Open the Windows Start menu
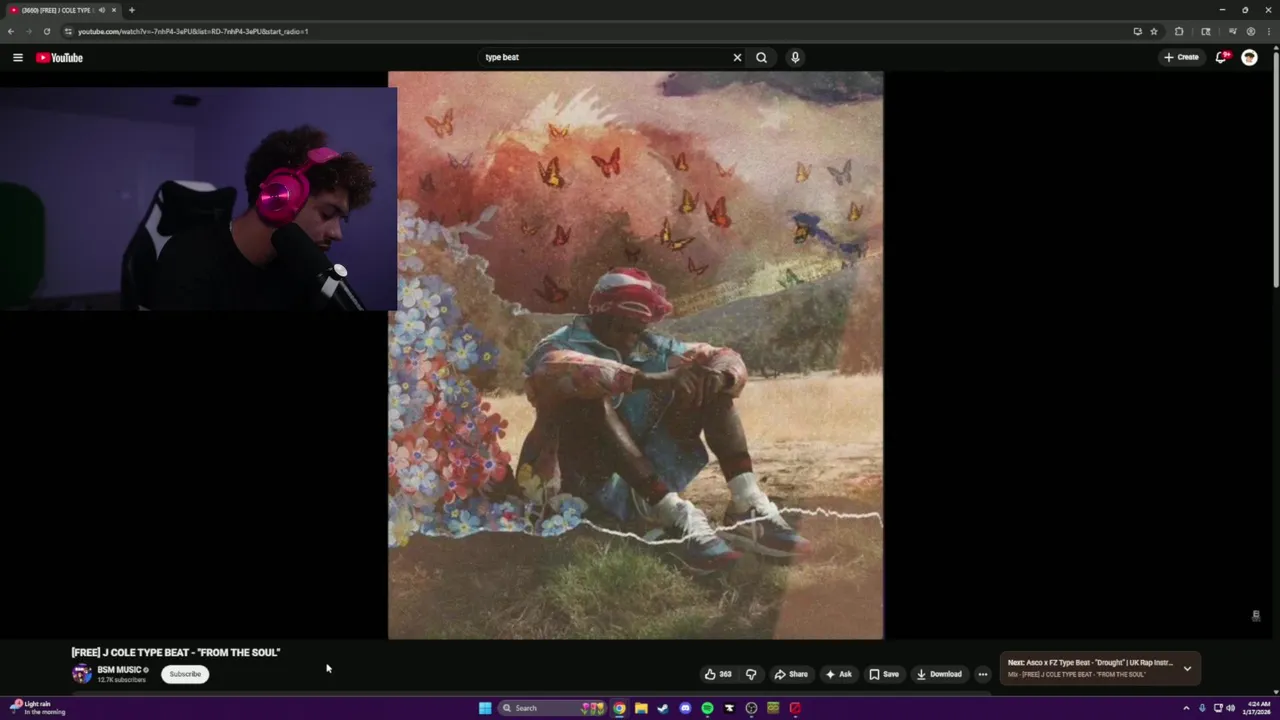Screen dimensions: 1280x720 pos(485,708)
